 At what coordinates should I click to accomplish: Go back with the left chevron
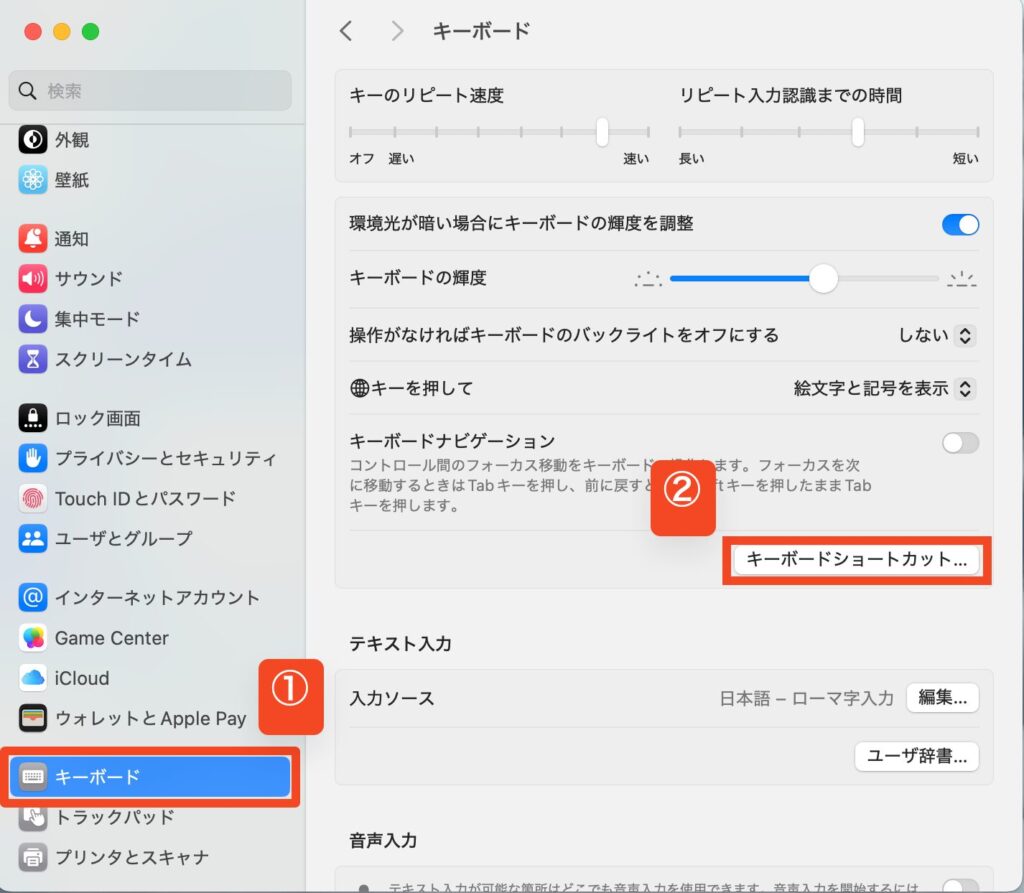(346, 31)
